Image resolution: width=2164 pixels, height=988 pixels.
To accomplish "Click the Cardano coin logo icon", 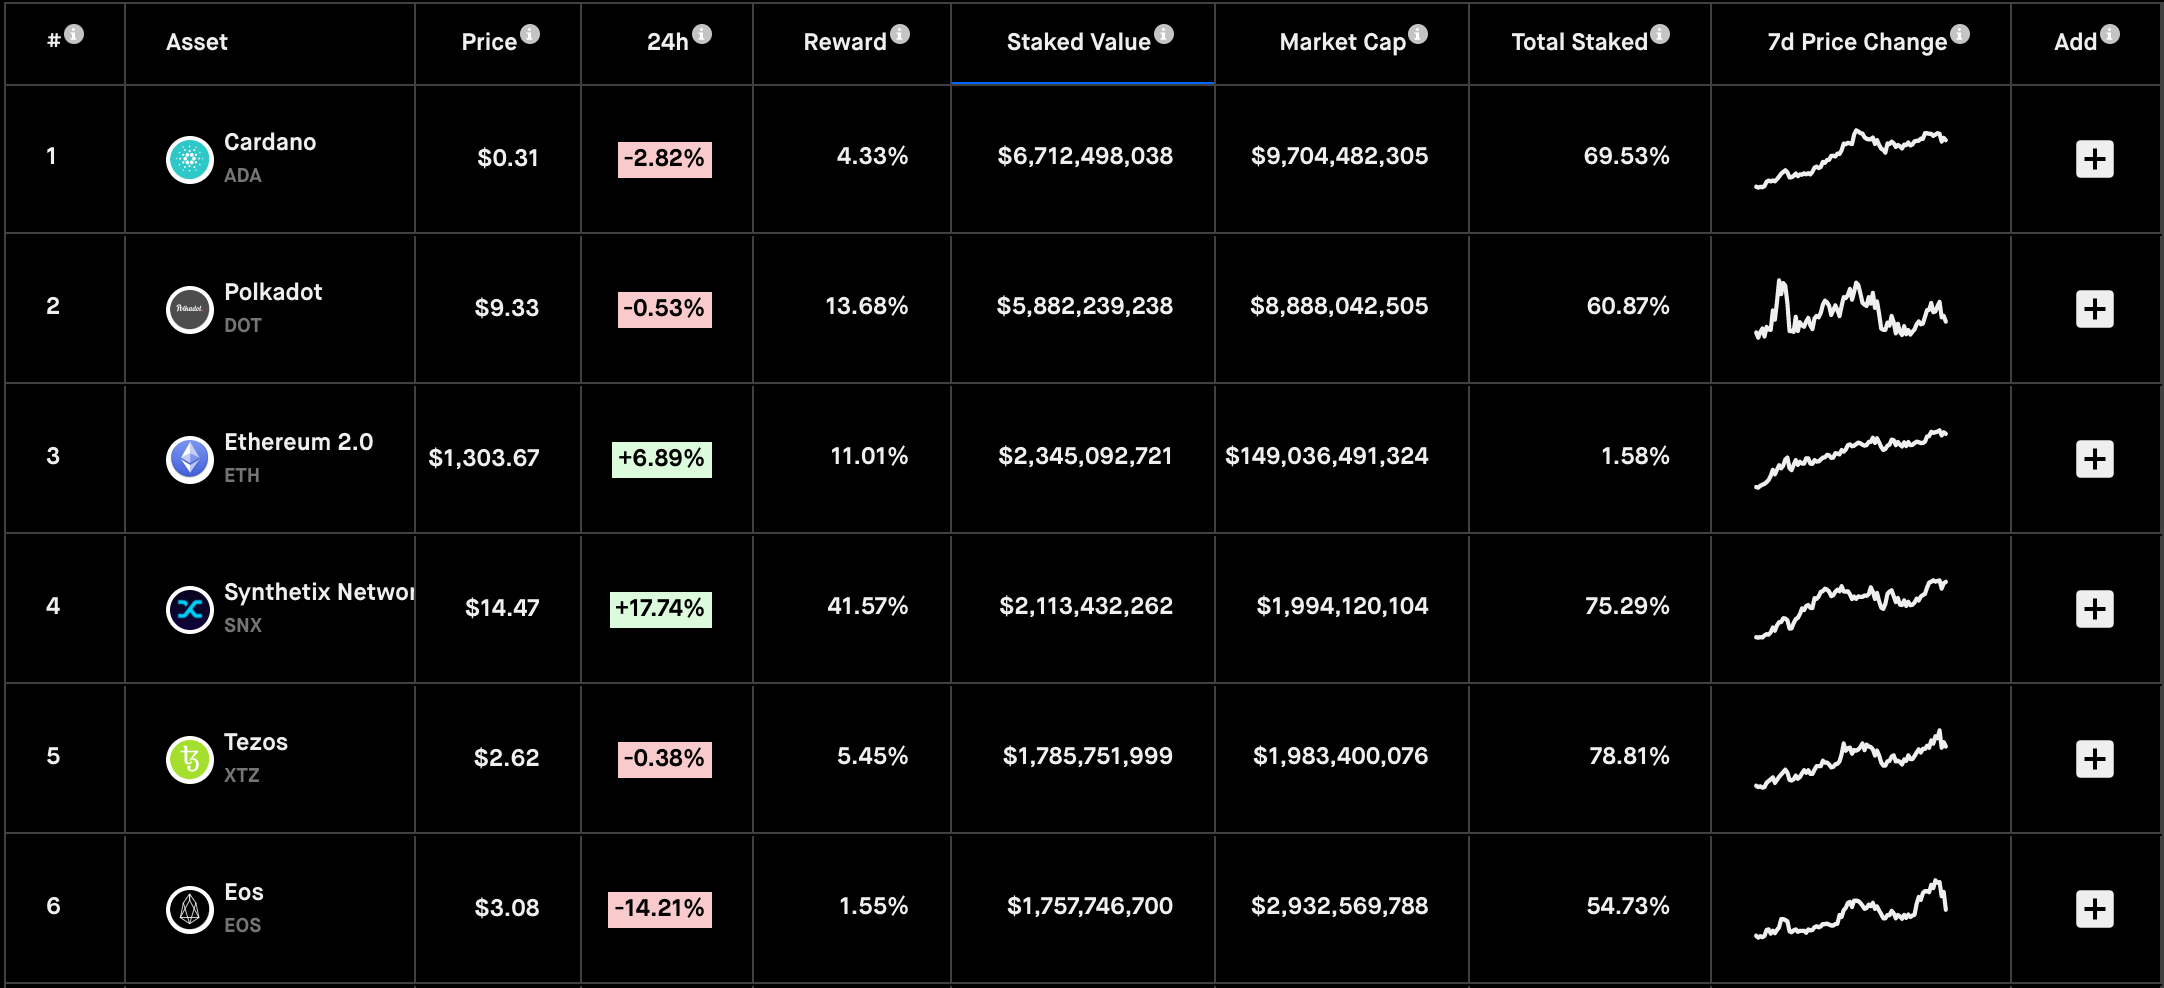I will click(189, 159).
